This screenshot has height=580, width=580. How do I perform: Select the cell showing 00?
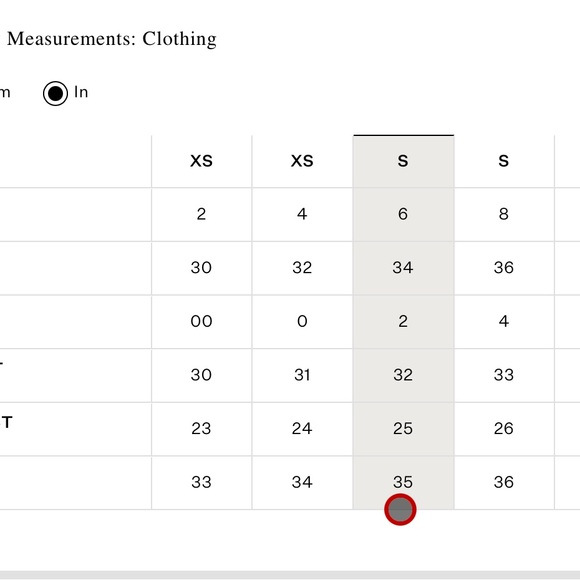pos(202,321)
